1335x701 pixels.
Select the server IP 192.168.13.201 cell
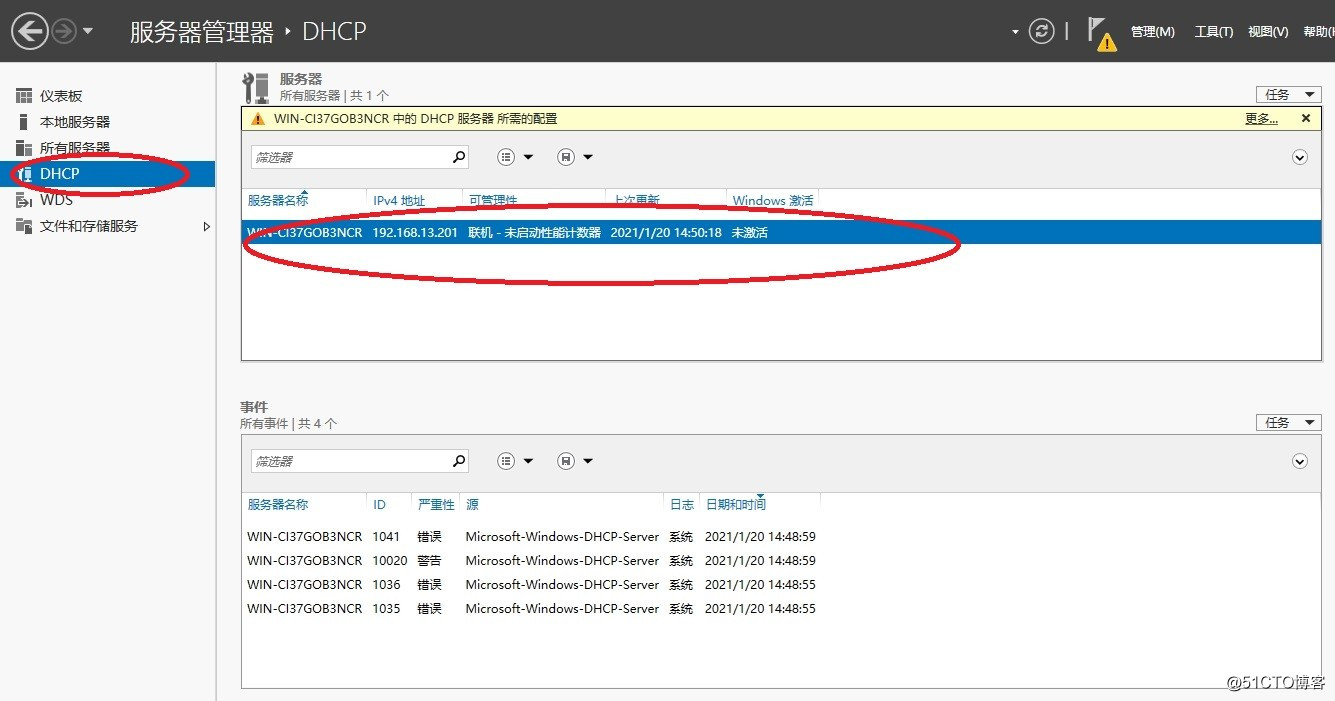pyautogui.click(x=415, y=232)
